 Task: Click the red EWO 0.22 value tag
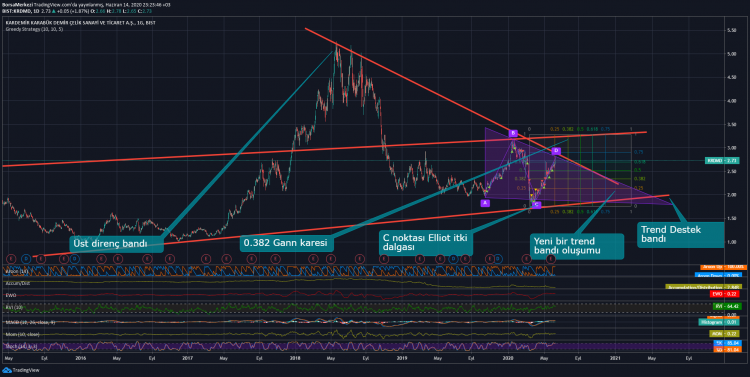(724, 294)
